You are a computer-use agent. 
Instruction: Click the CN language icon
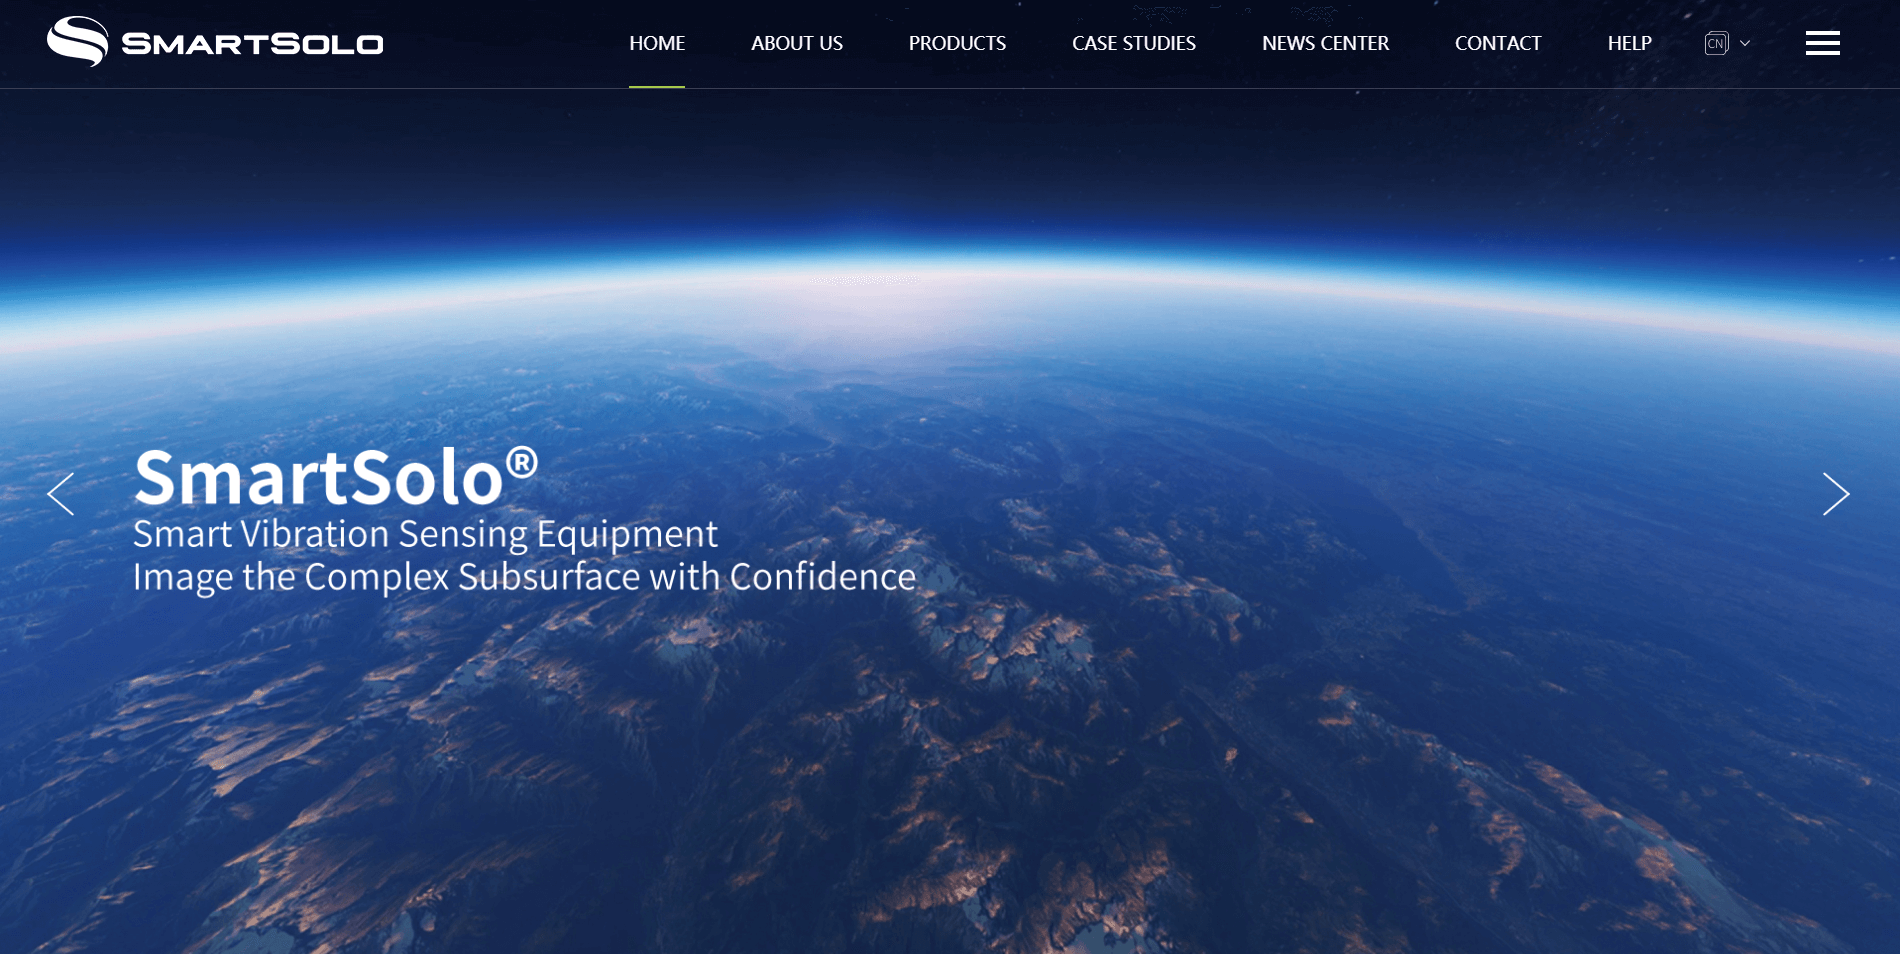tap(1716, 43)
